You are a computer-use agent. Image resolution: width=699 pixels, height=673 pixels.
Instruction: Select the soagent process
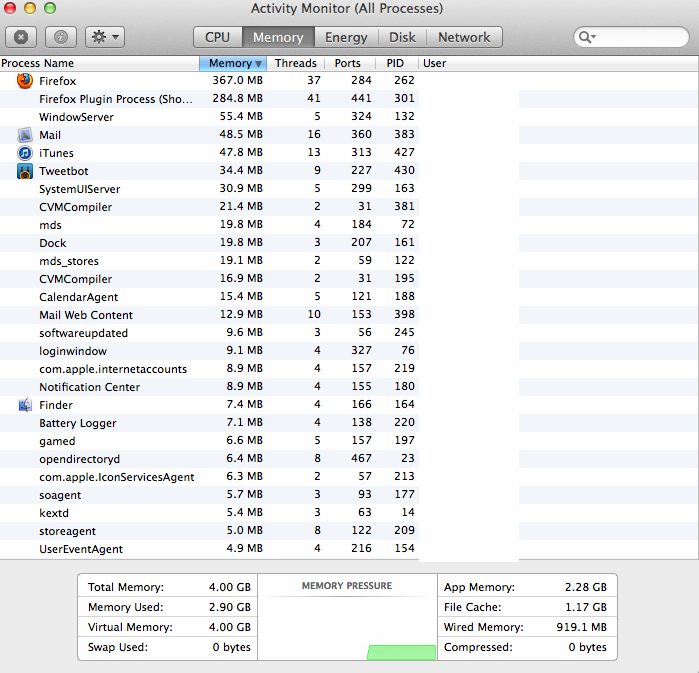(x=350, y=495)
